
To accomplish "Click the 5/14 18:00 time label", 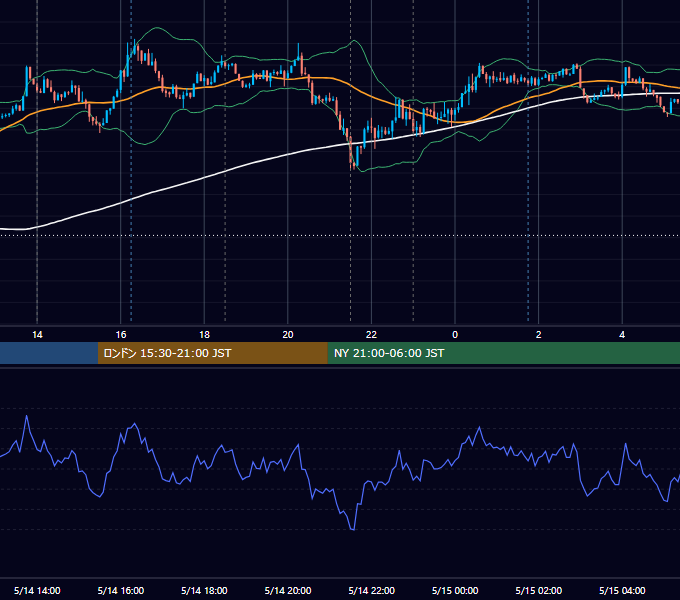I will (x=204, y=590).
